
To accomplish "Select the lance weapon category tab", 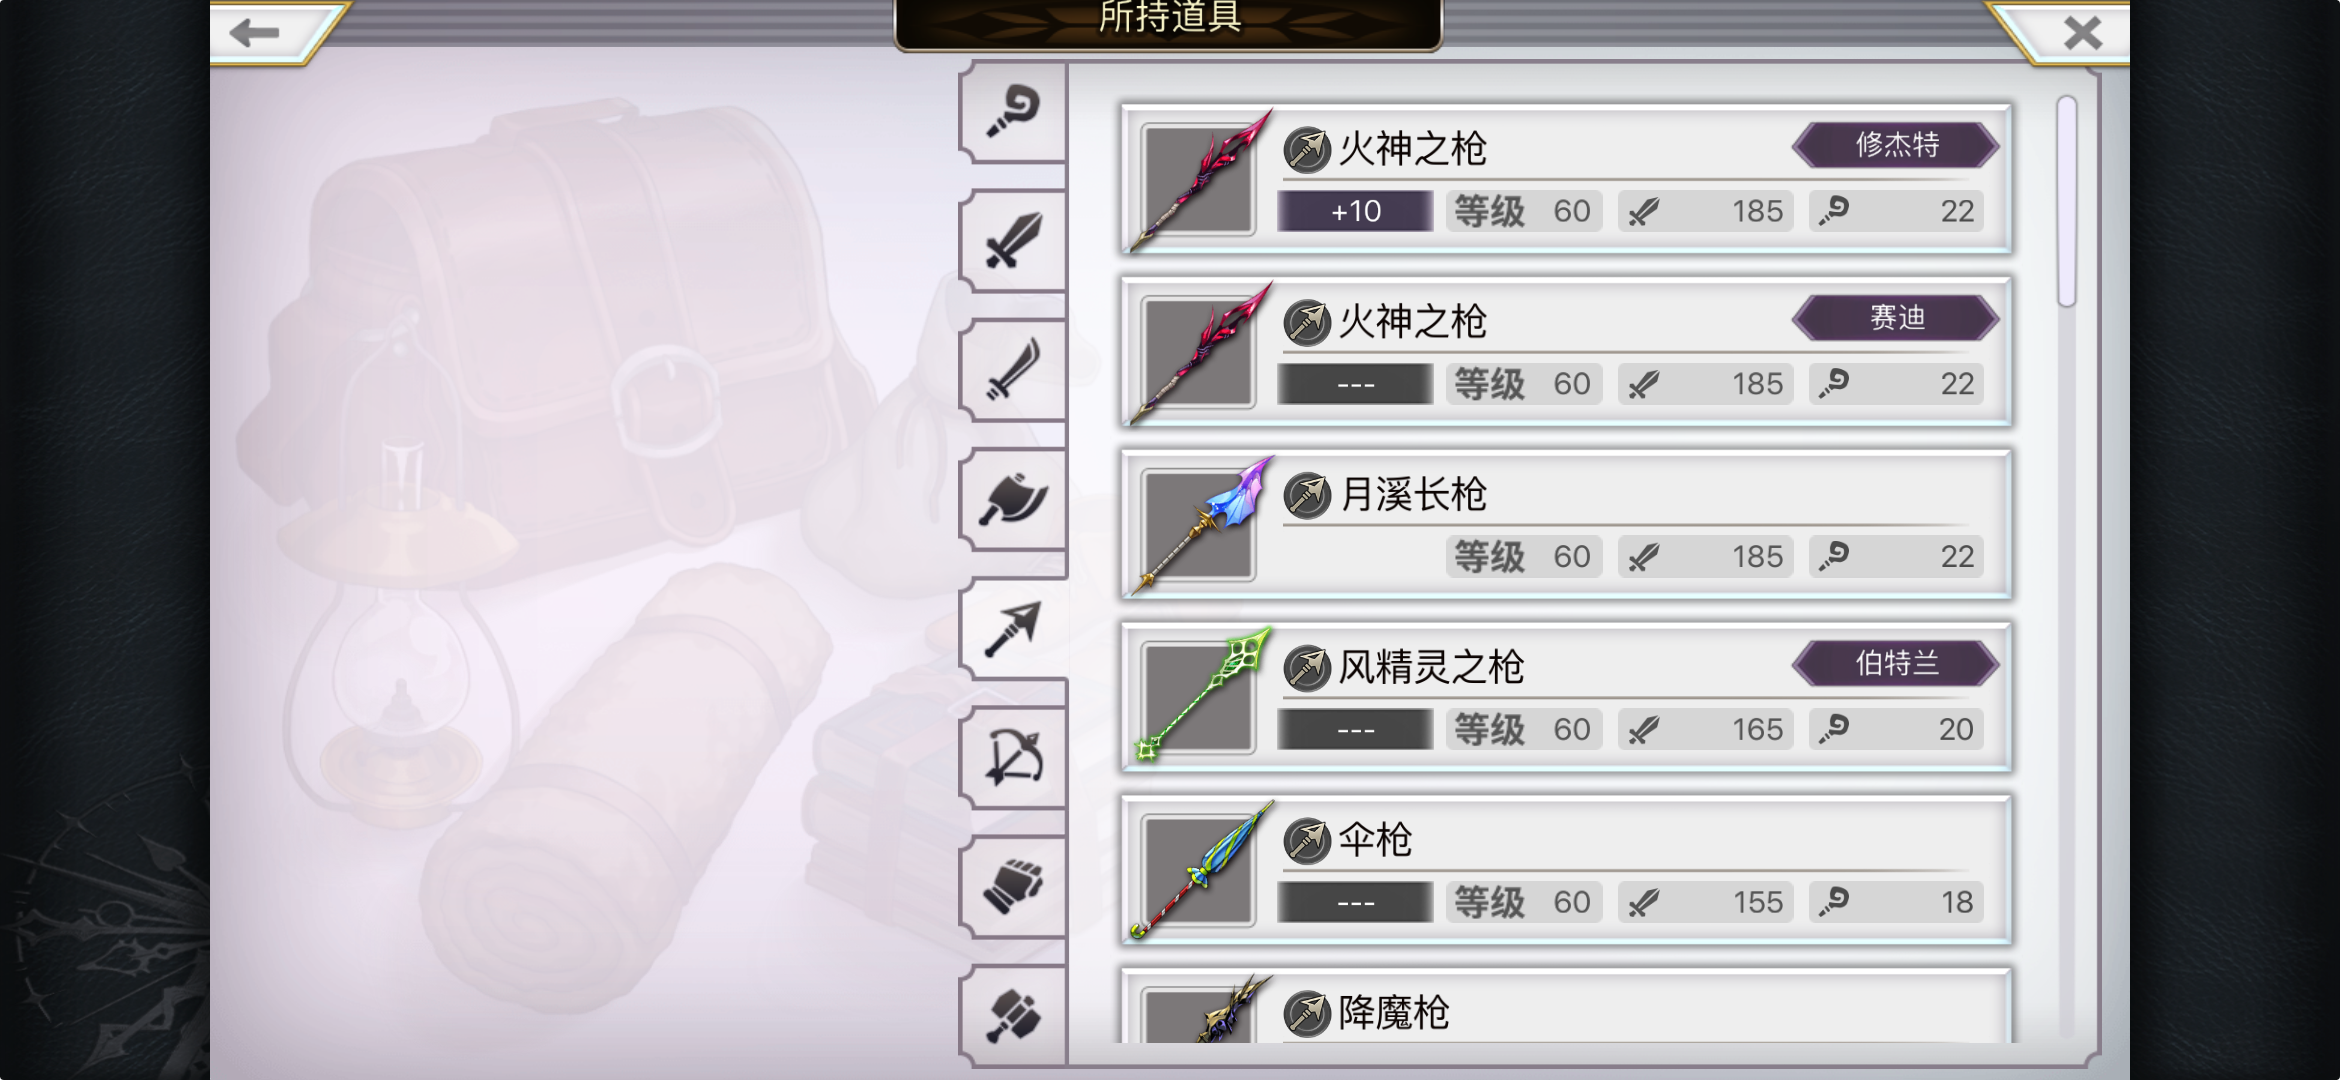I will [x=1013, y=629].
